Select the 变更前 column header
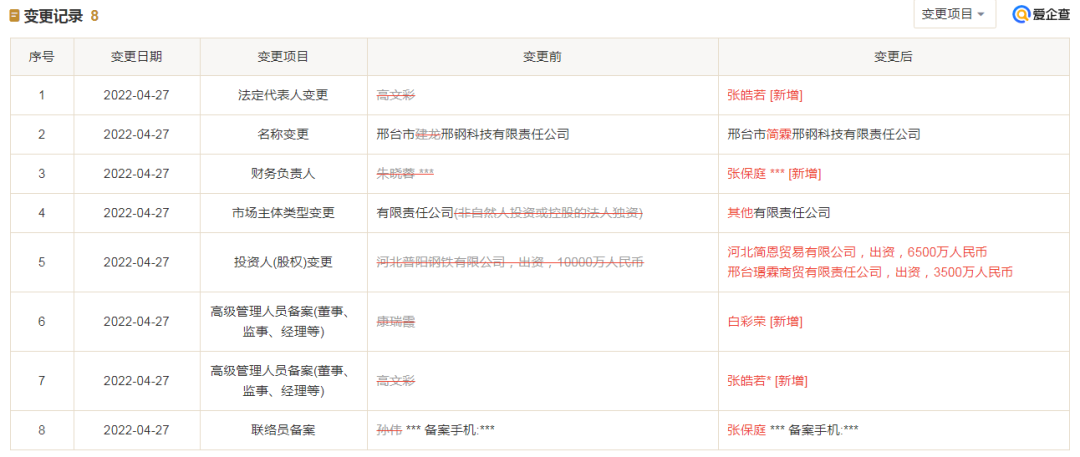 pyautogui.click(x=542, y=57)
